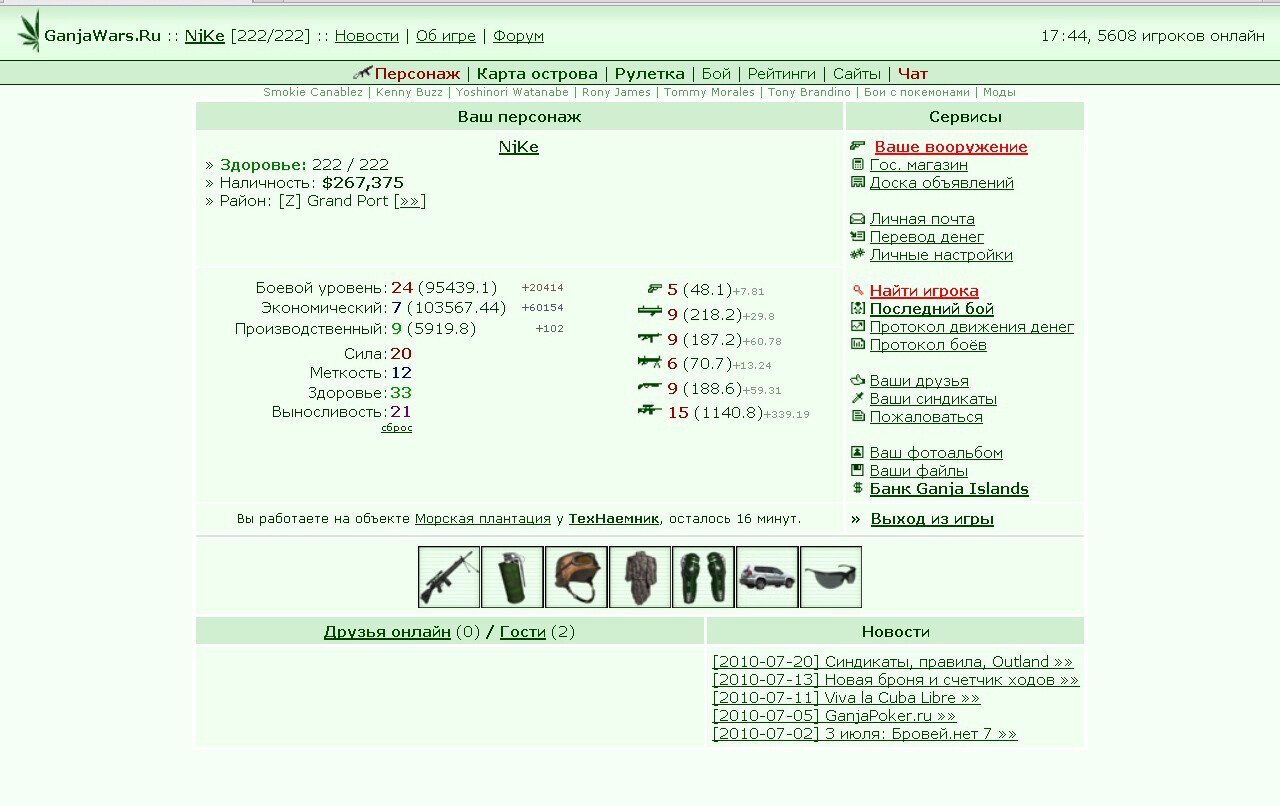Click the icon beside Ваши друзья
Screen dimensions: 1280x806
pos(858,380)
